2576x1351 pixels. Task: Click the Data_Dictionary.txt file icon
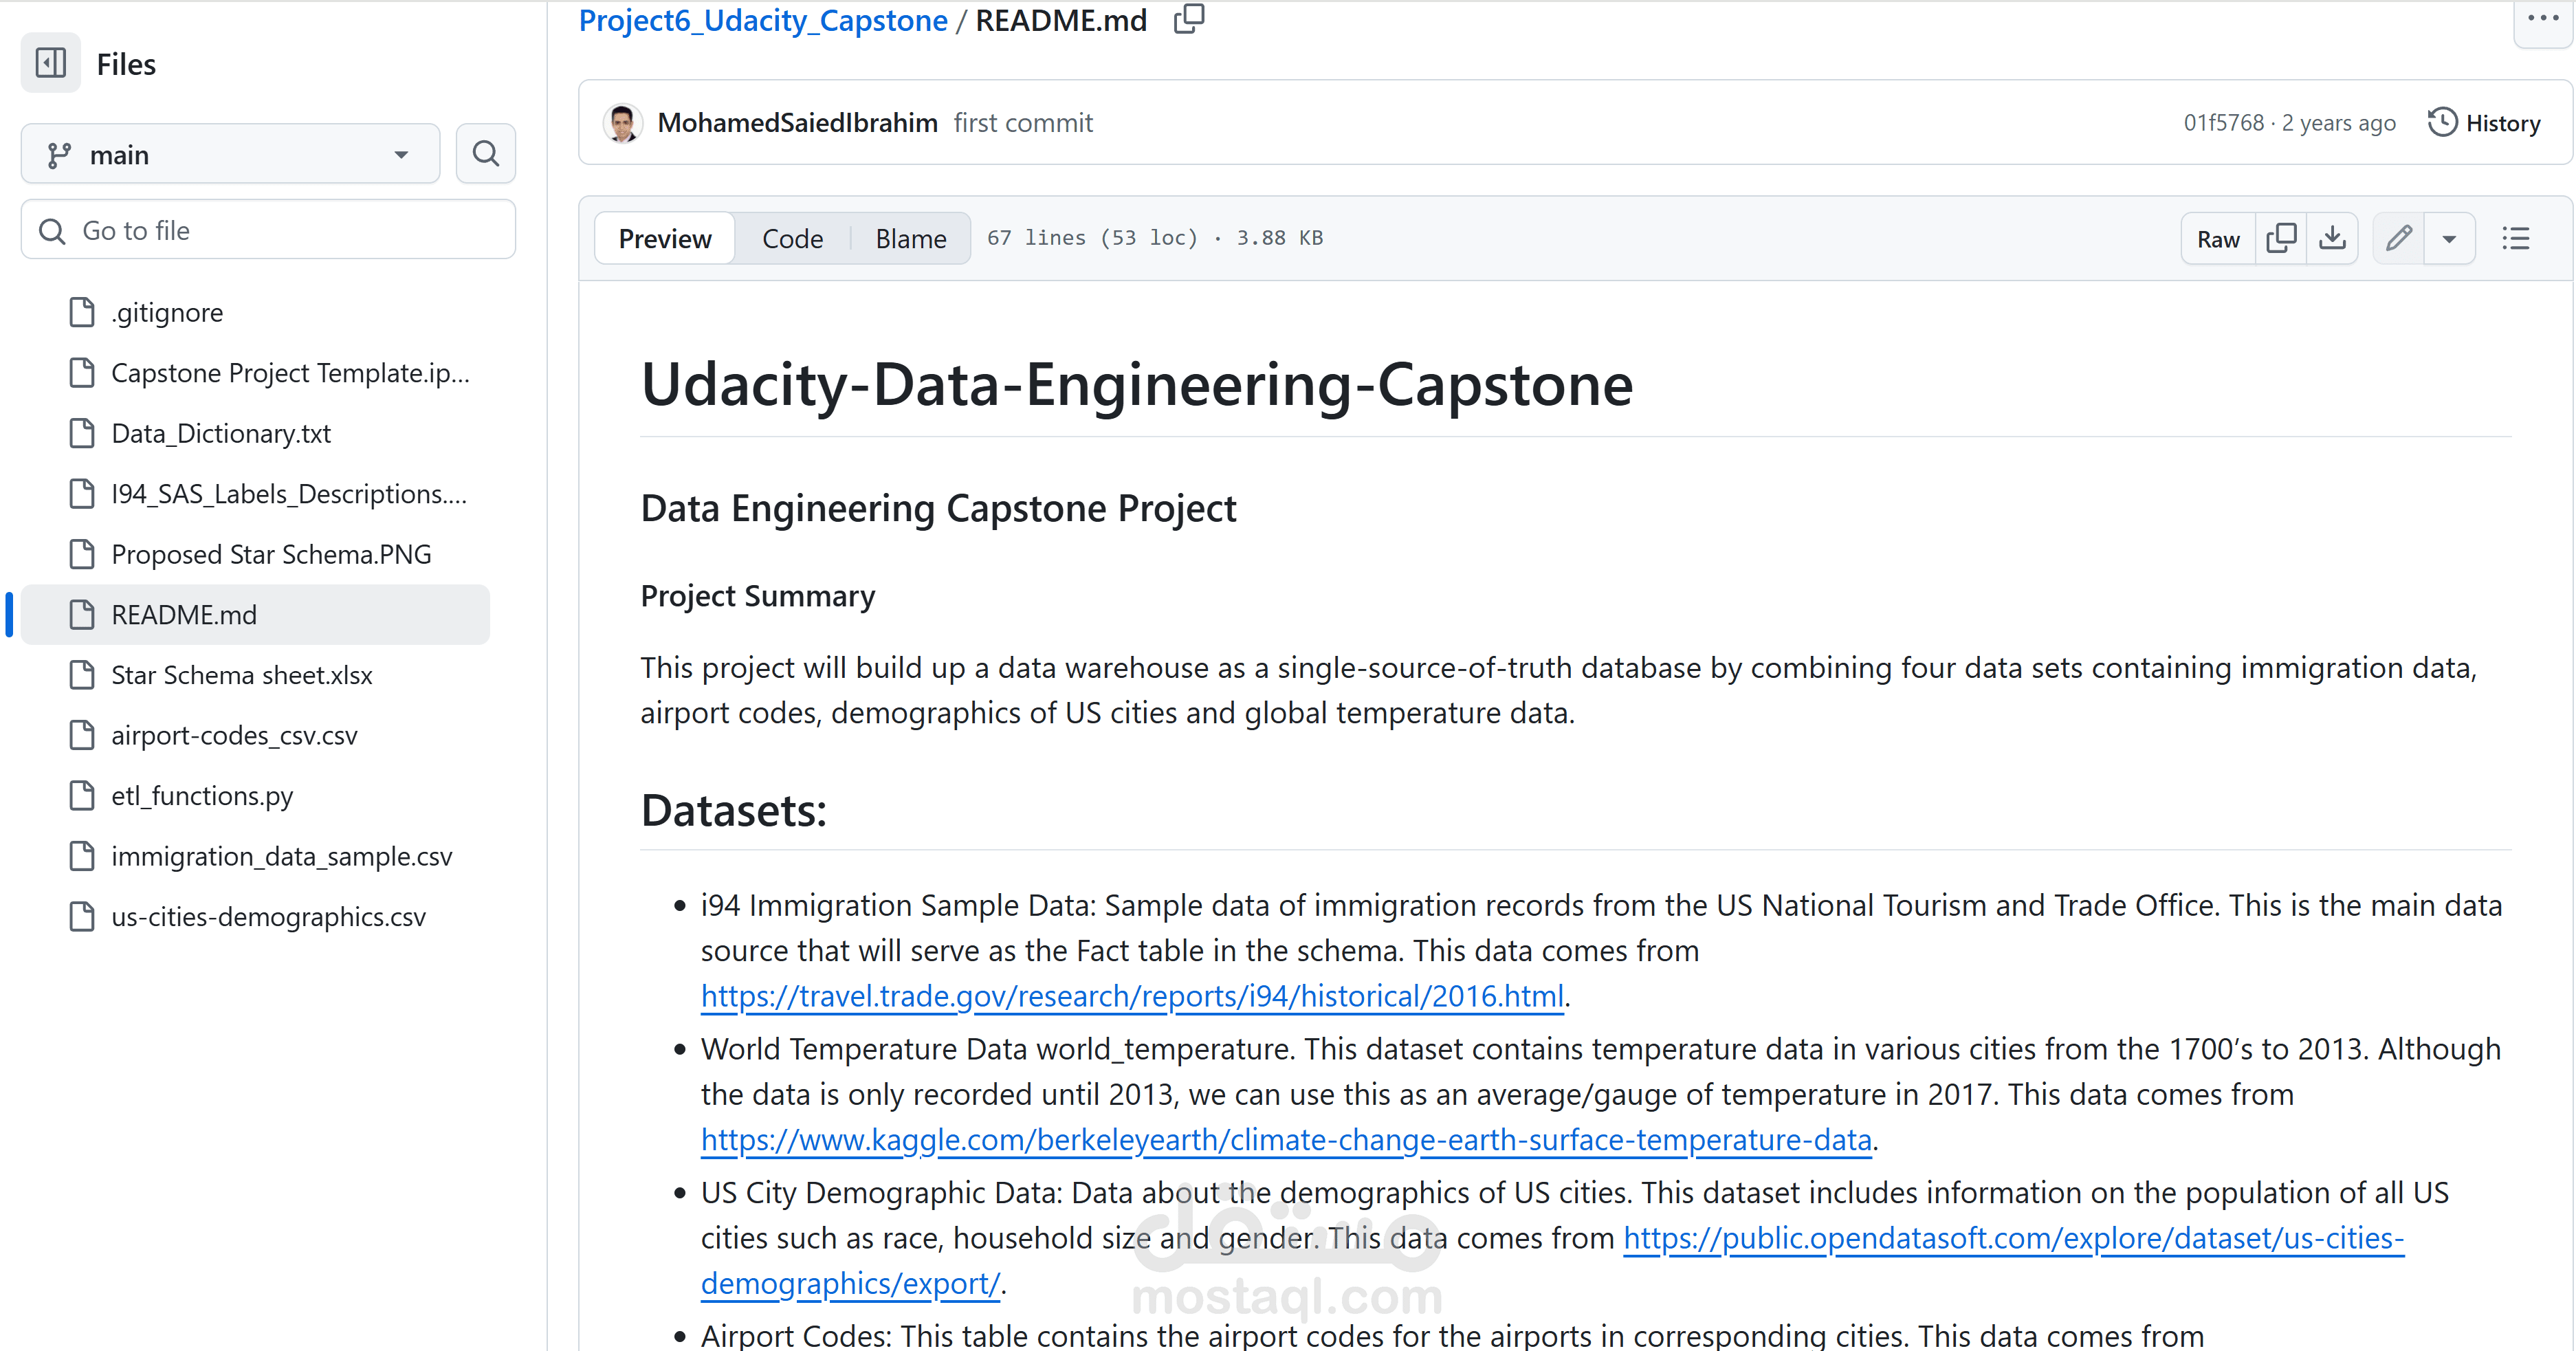pos(82,433)
